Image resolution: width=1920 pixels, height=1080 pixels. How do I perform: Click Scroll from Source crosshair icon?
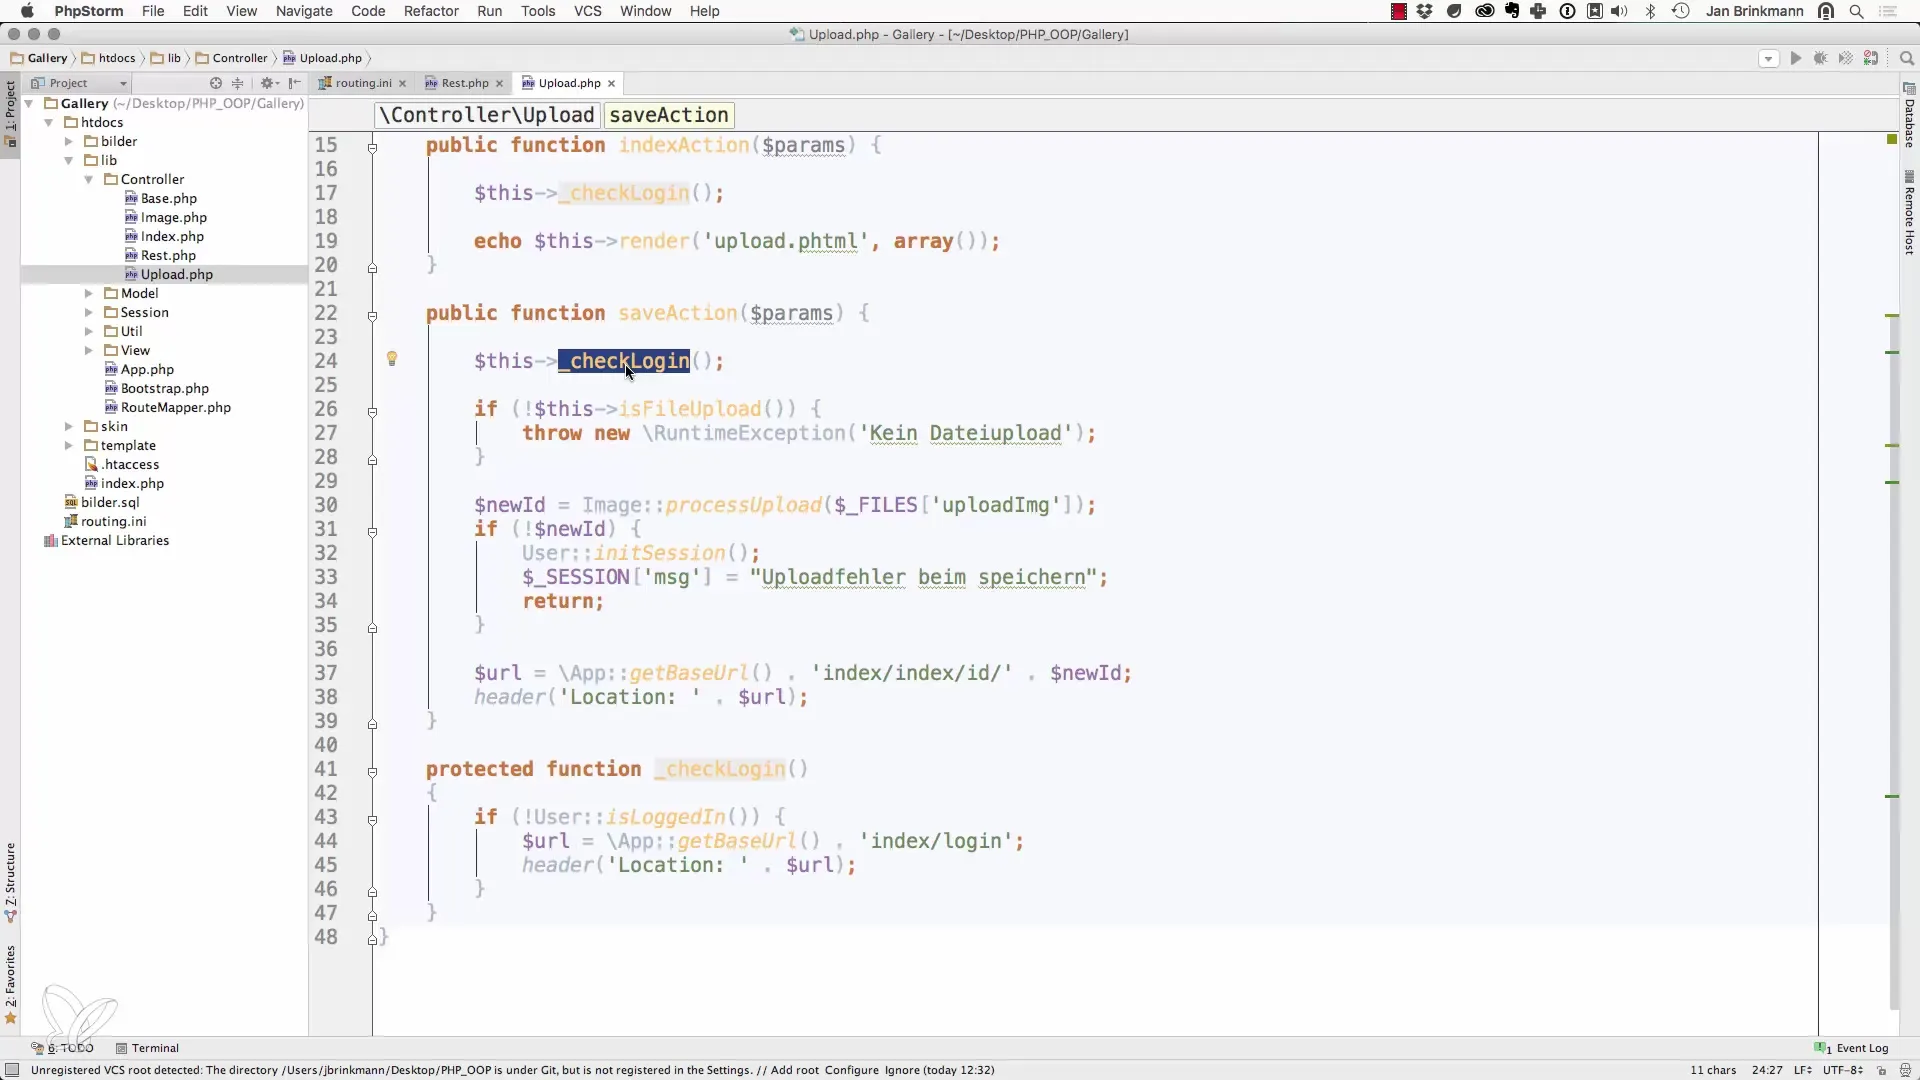tap(215, 83)
